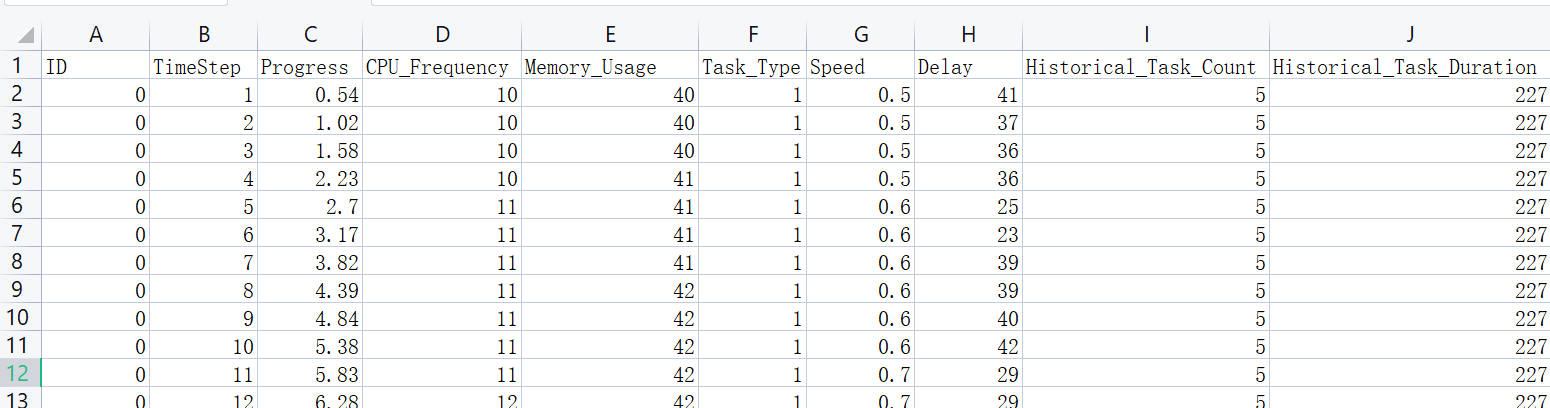1550x408 pixels.
Task: Select the Delay cell with value 25
Action: (x=968, y=206)
